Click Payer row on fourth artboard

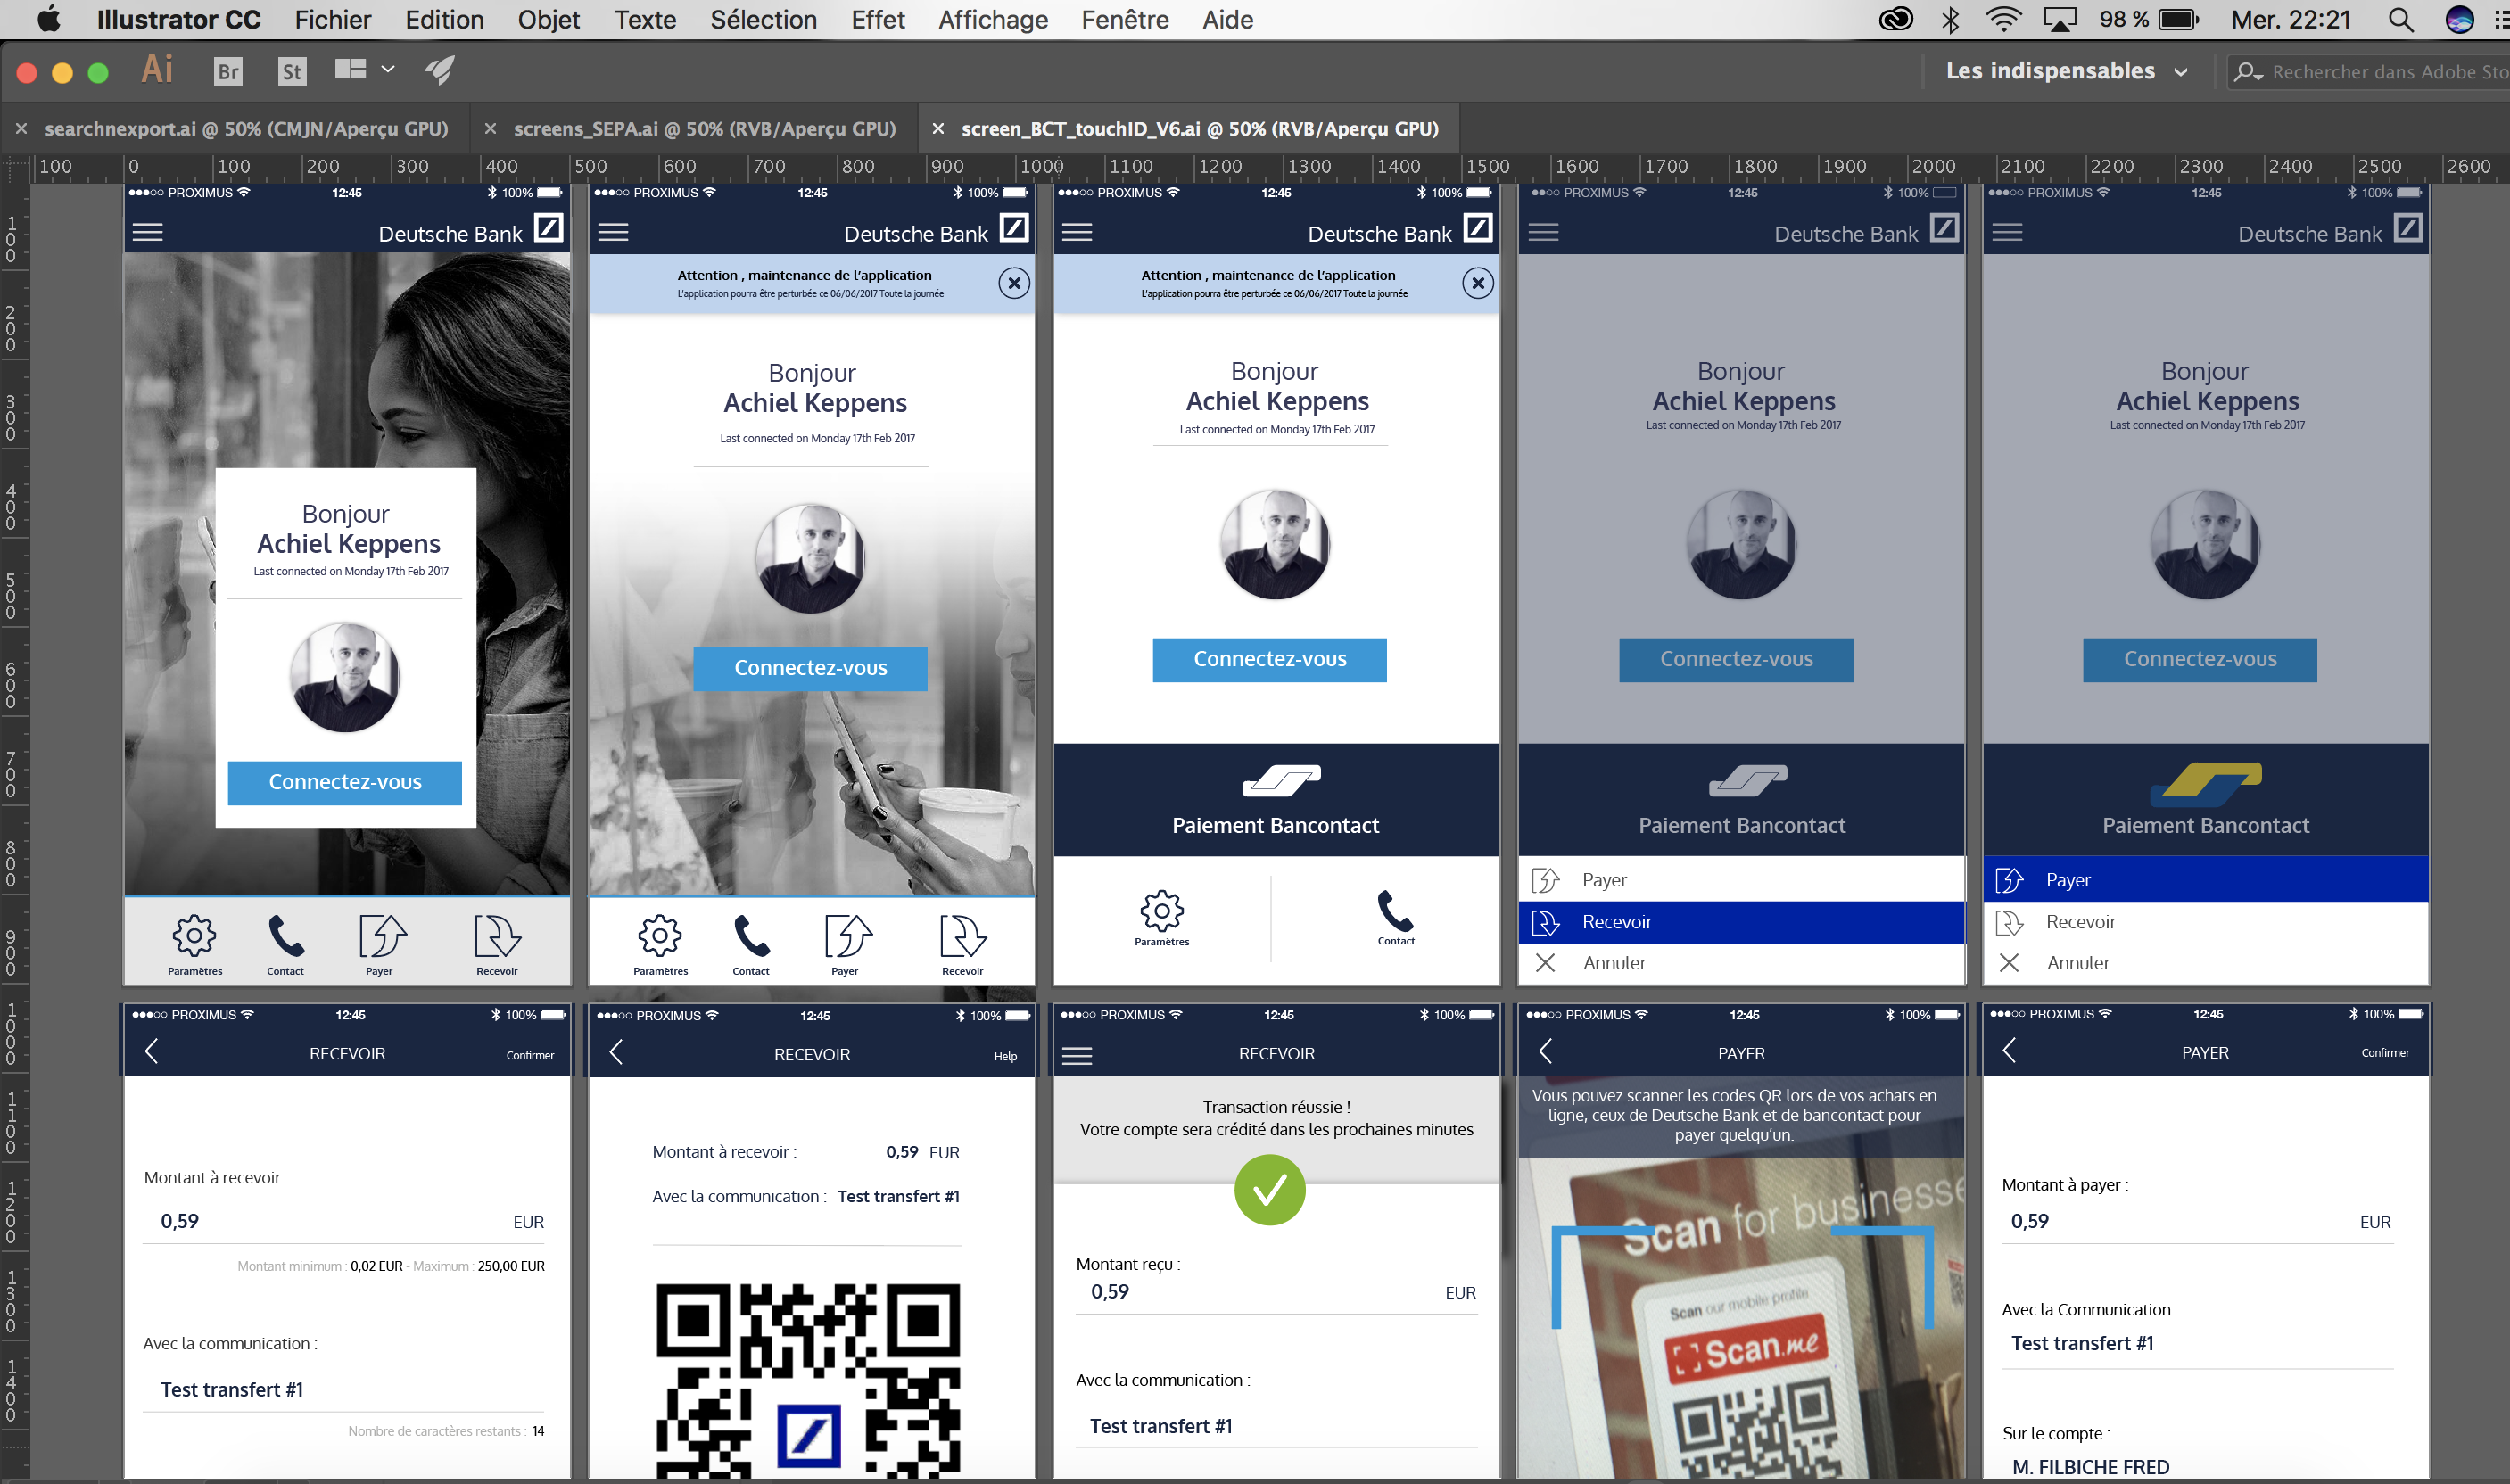point(1742,880)
